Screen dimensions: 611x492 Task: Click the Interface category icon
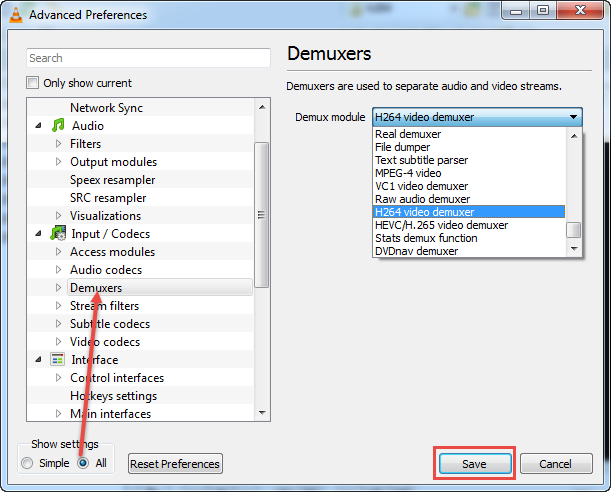click(58, 360)
